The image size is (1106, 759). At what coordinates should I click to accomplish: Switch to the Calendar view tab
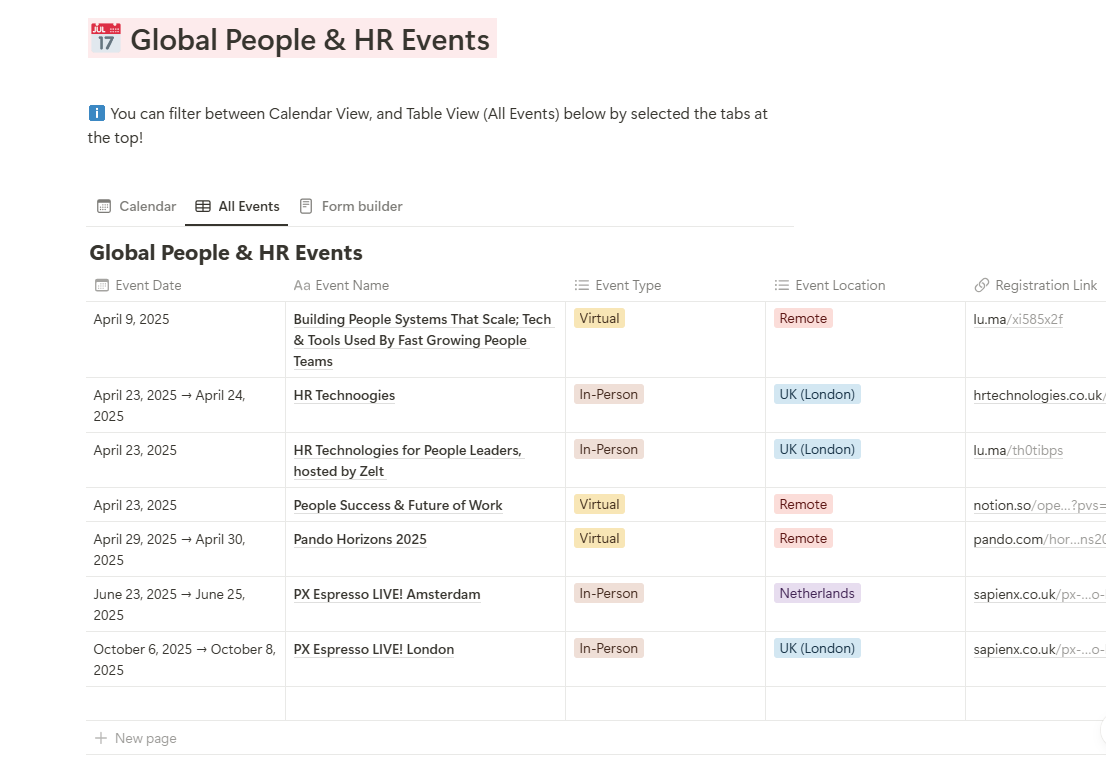pos(136,206)
